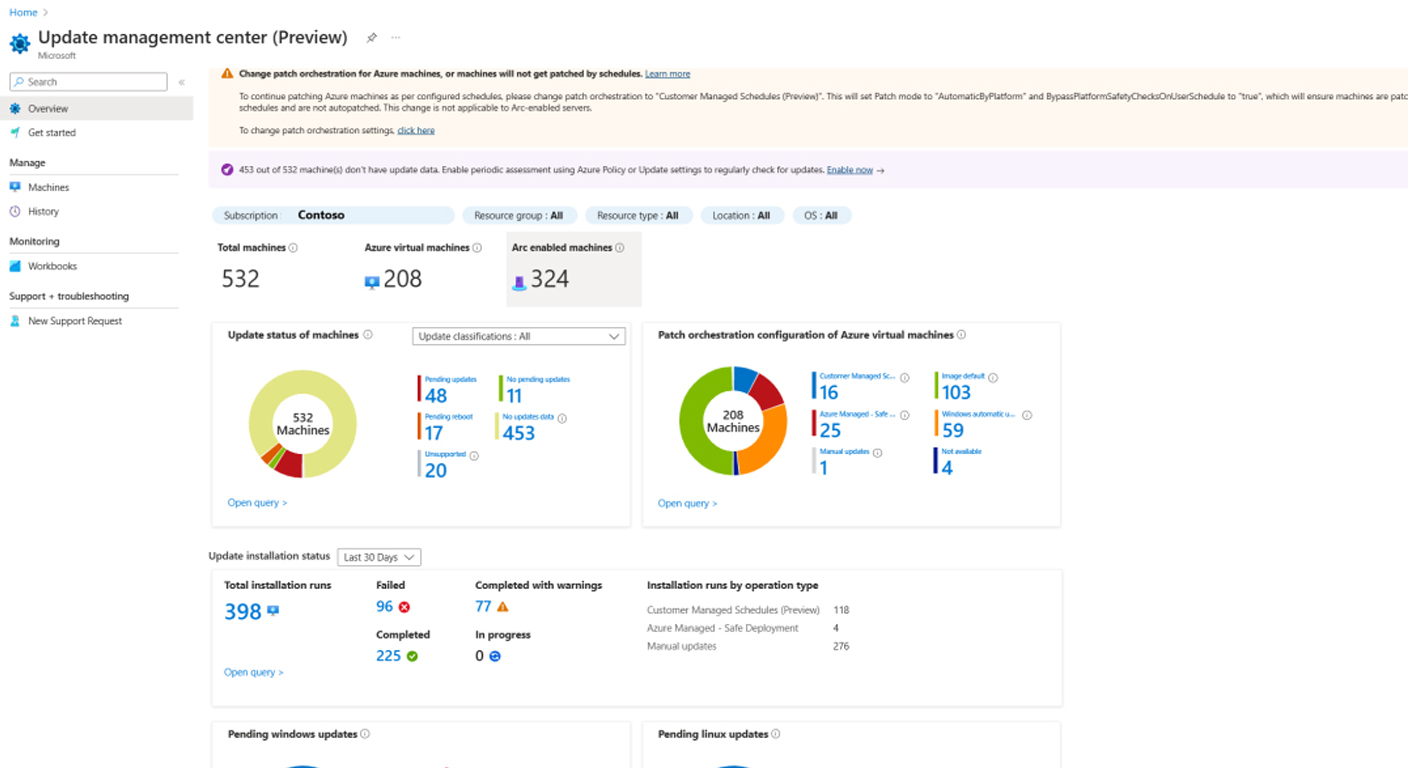Click the purple icon in the periodic assessment banner

click(x=227, y=170)
